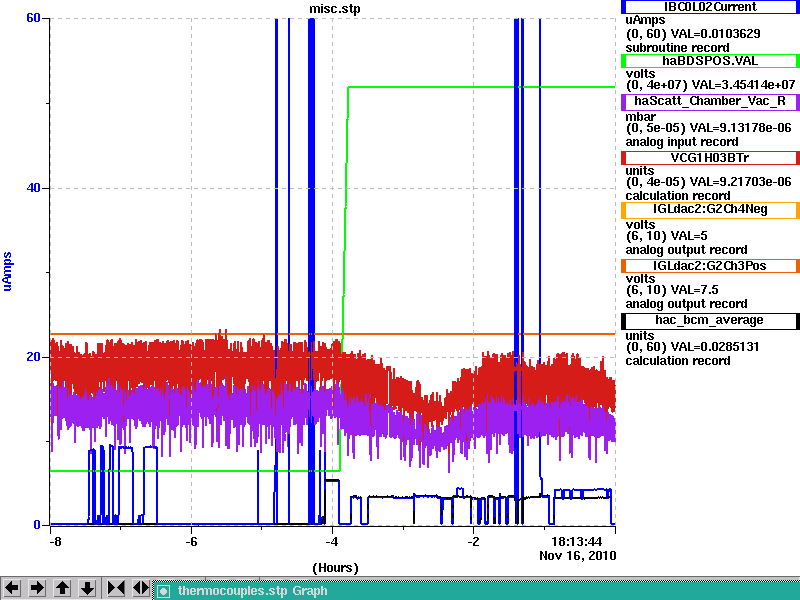Image resolution: width=800 pixels, height=600 pixels.
Task: Shift Y range up with up arrow
Action: 62,588
